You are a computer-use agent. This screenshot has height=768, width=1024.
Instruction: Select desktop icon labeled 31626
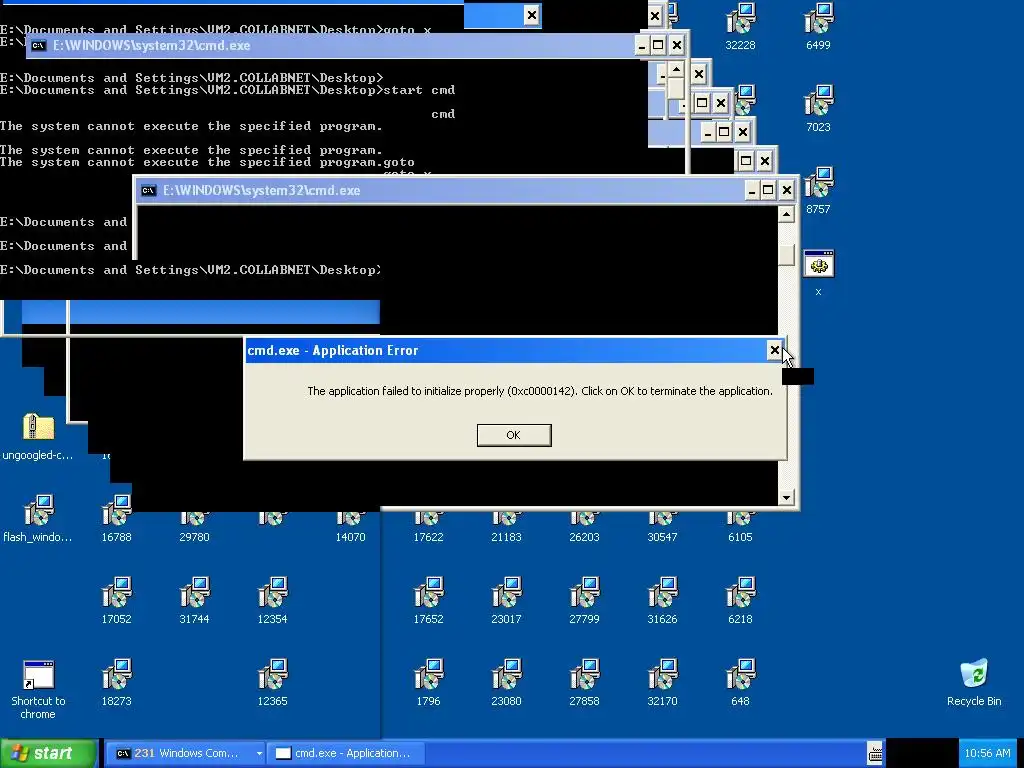click(662, 601)
